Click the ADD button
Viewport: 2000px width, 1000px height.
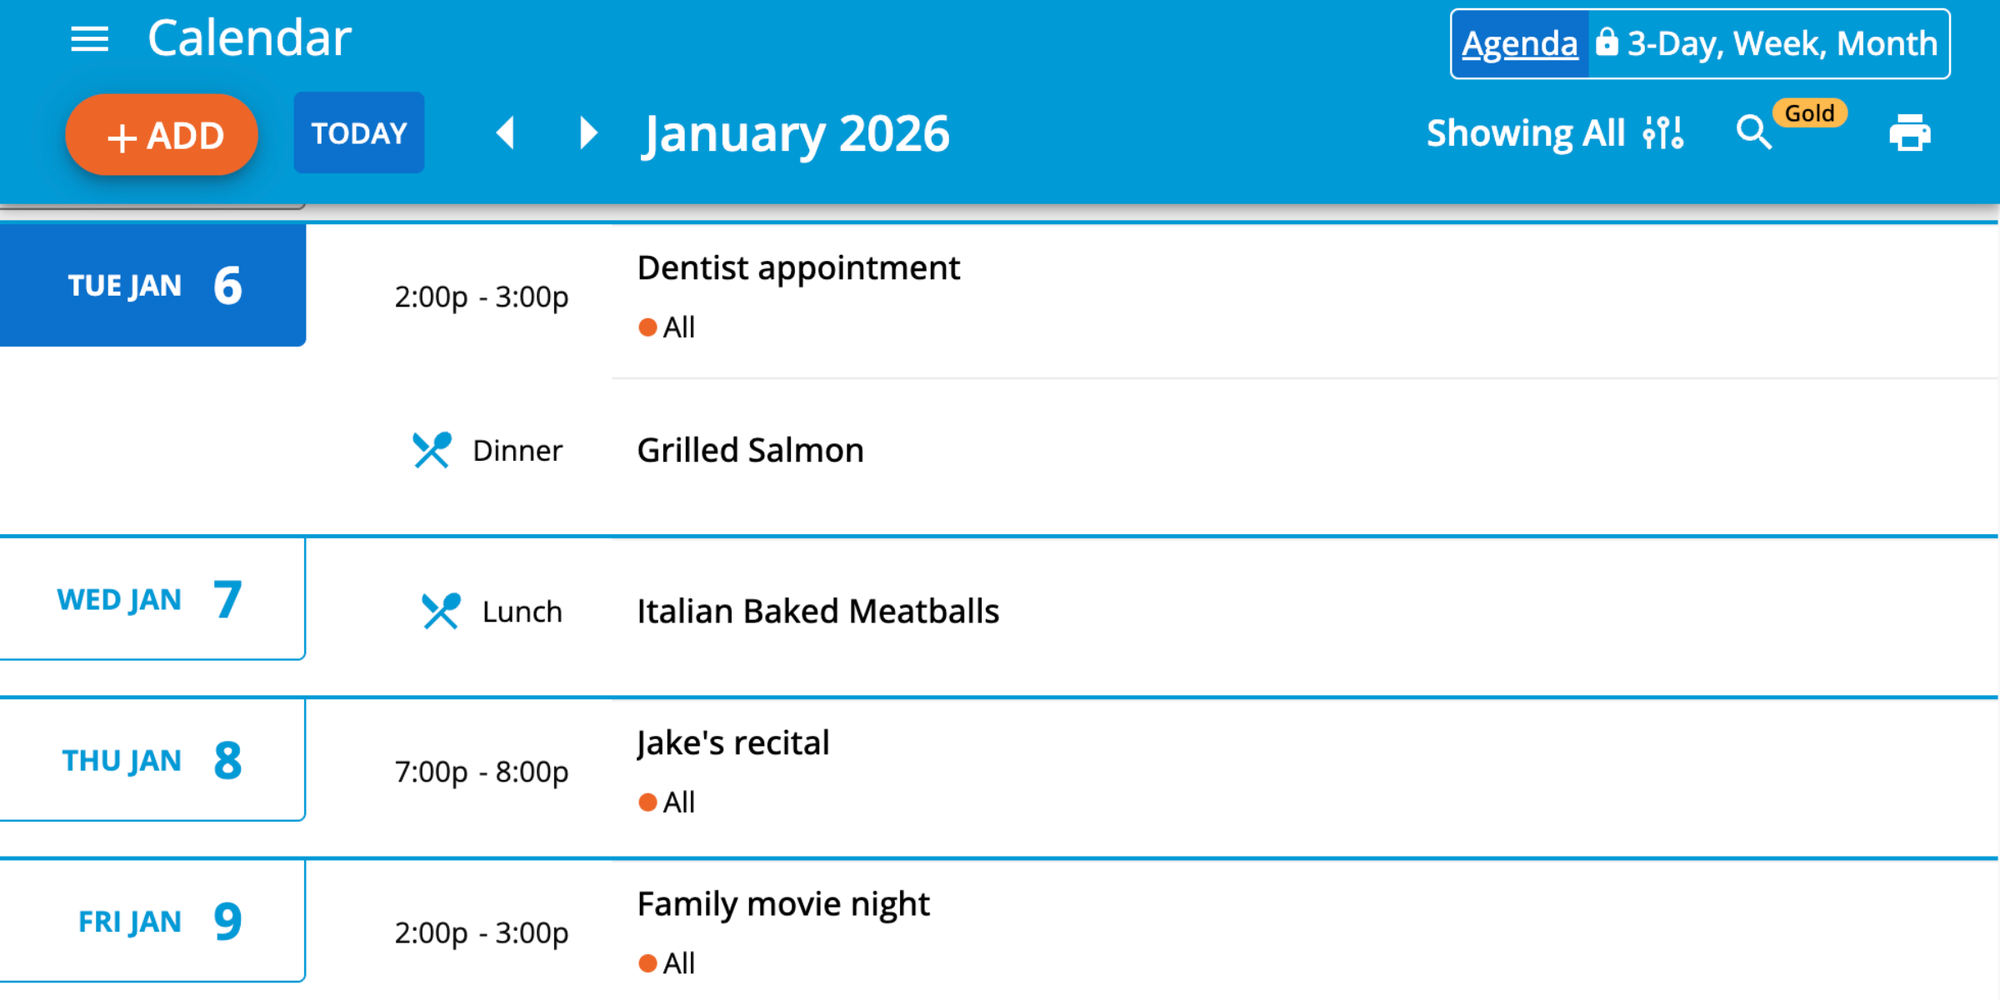pyautogui.click(x=161, y=134)
